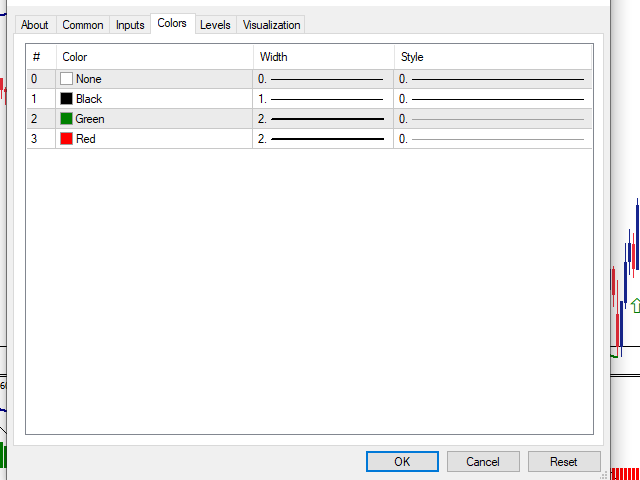
Task: Click the OK button
Action: [402, 461]
